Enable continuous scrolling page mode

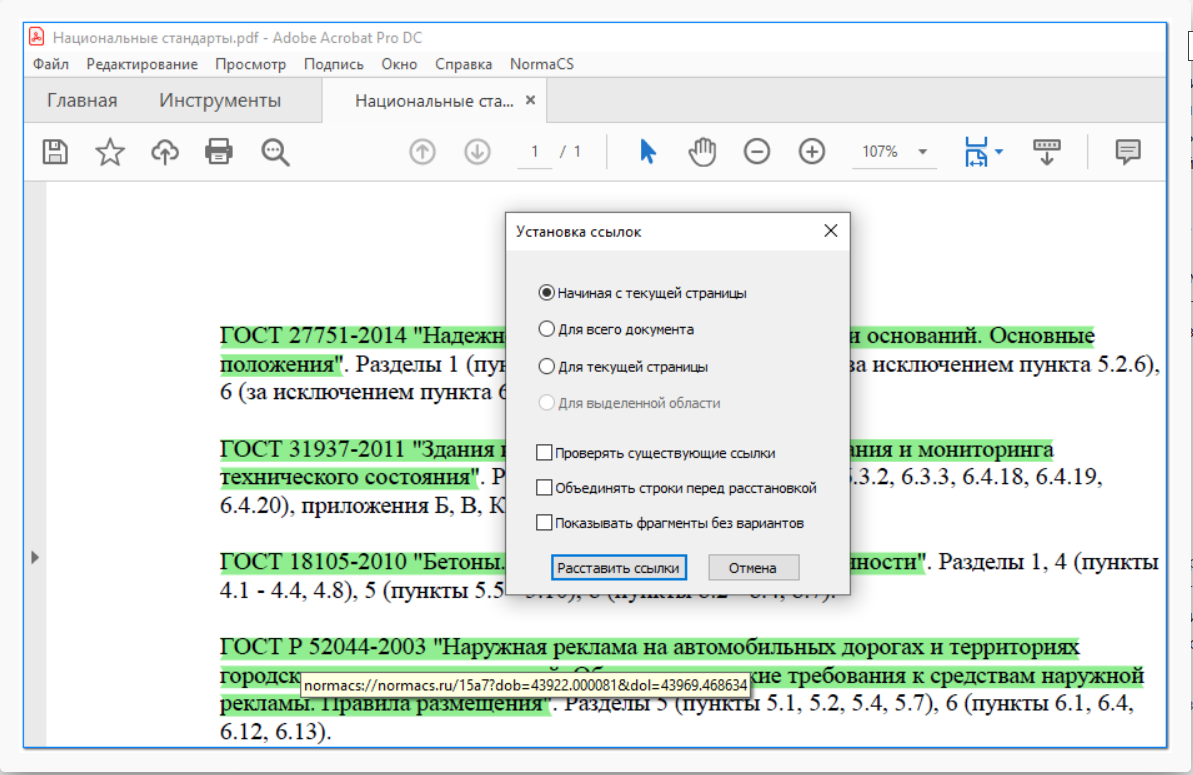(1045, 151)
